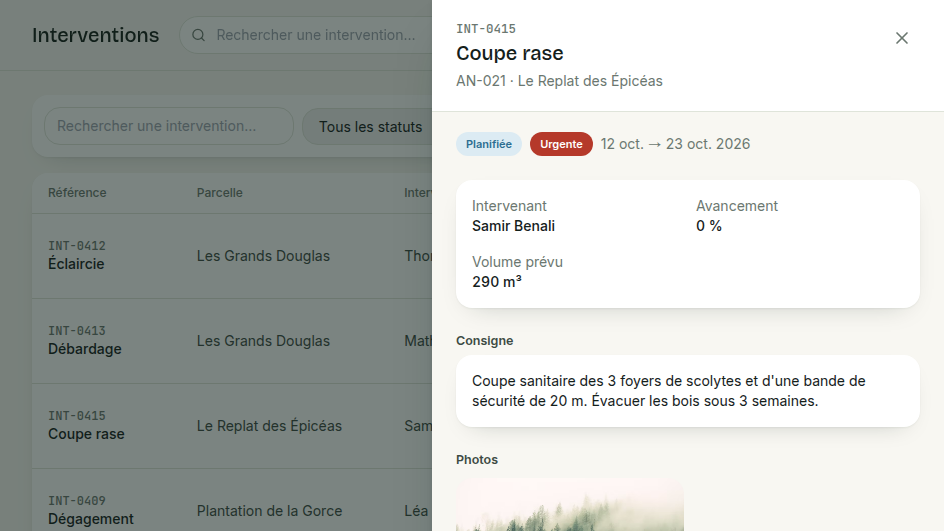Open the forest photo thumbnail
This screenshot has height=531, width=944.
tap(570, 505)
